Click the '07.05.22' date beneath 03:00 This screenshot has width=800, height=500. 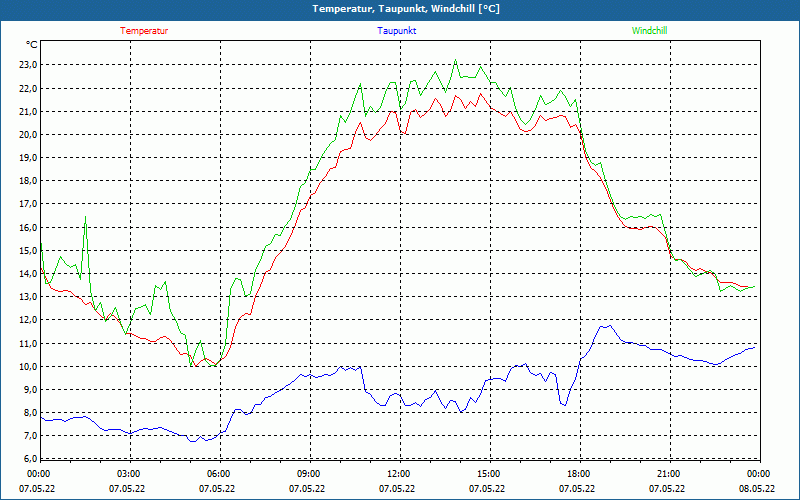pos(127,489)
